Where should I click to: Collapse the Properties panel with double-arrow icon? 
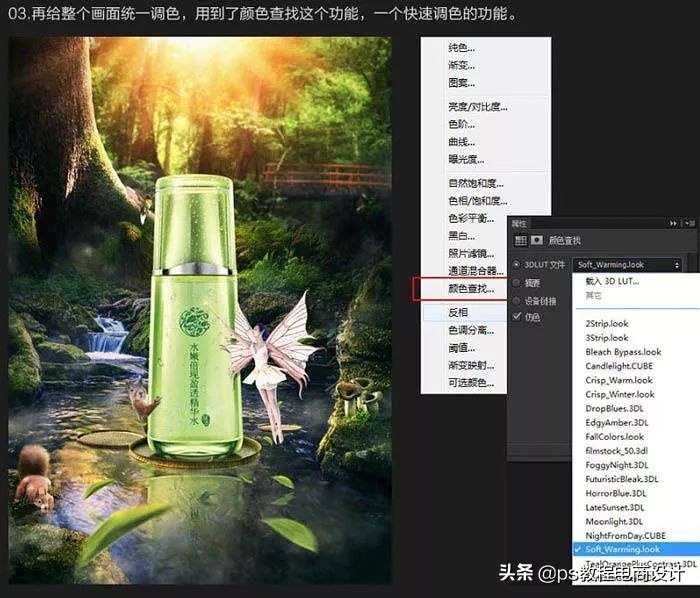click(673, 223)
